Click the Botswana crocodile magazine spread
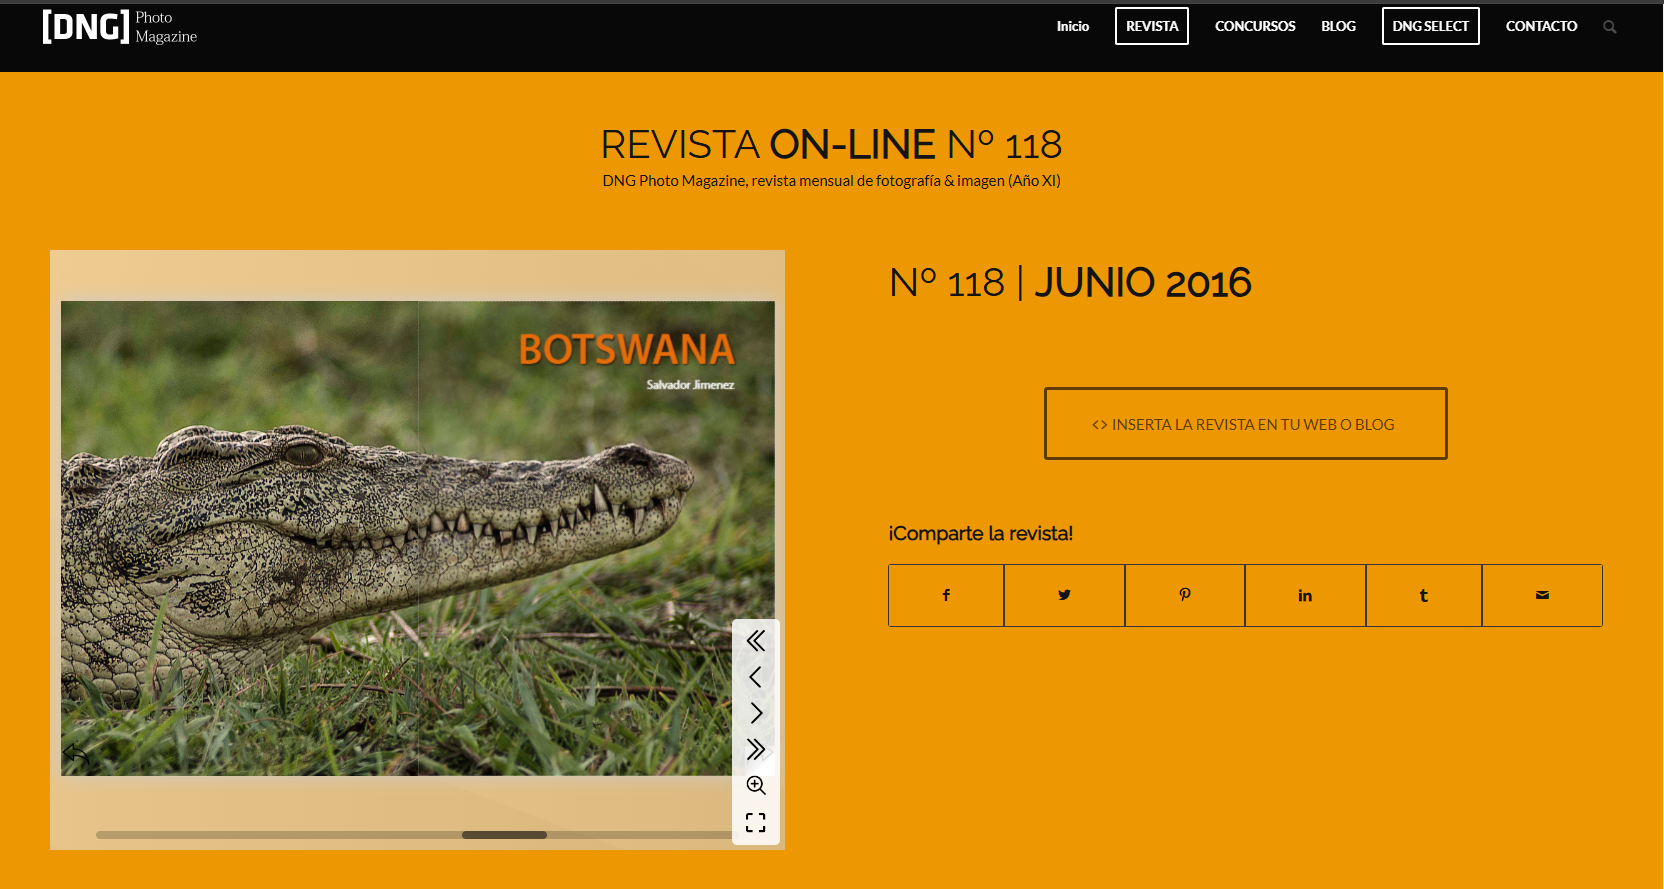 tap(417, 538)
